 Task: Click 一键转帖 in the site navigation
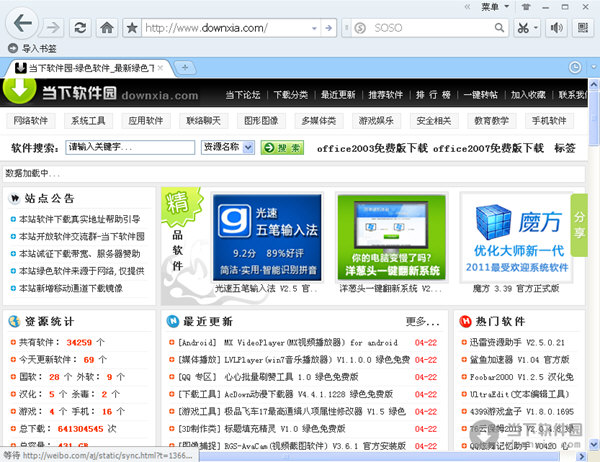click(481, 95)
